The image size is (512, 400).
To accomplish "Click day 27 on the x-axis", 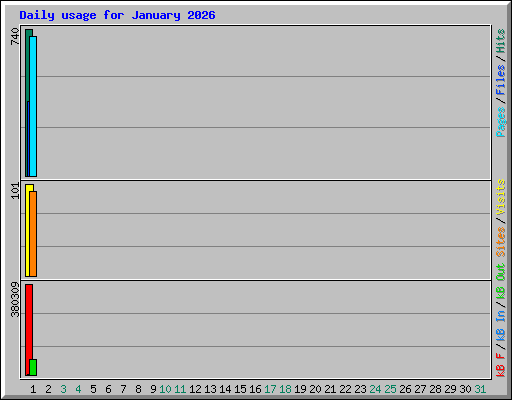I will click(x=420, y=389).
